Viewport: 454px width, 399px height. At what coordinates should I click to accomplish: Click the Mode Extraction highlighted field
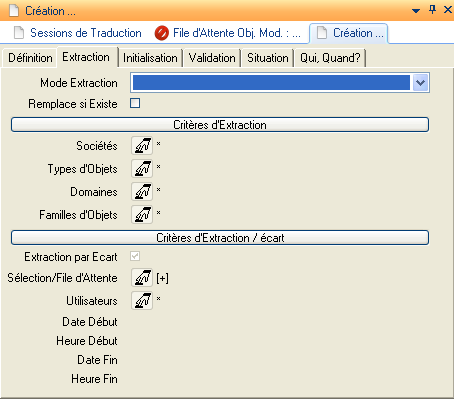pyautogui.click(x=271, y=83)
